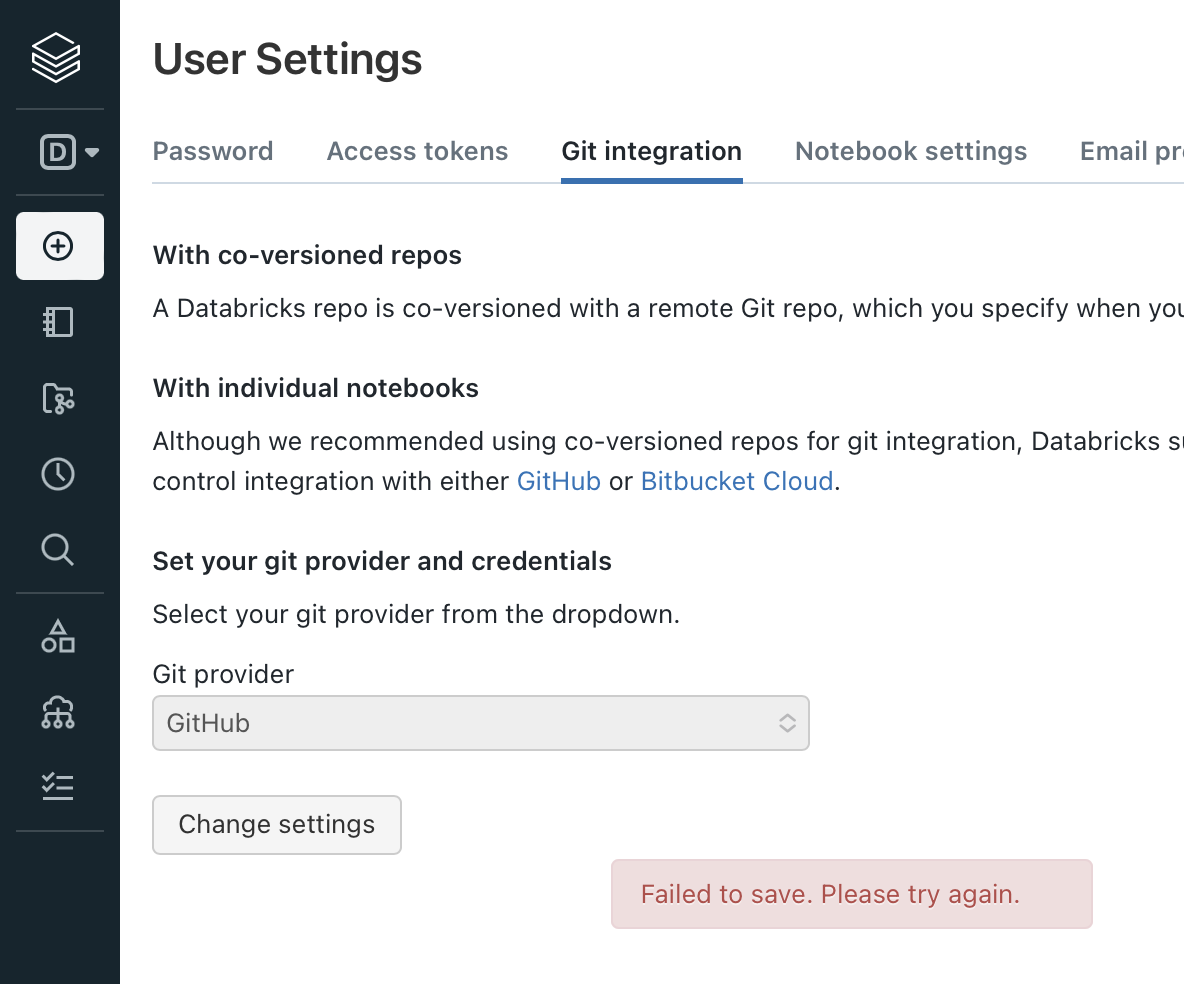
Task: Expand the GitHub selection chevron
Action: point(787,722)
